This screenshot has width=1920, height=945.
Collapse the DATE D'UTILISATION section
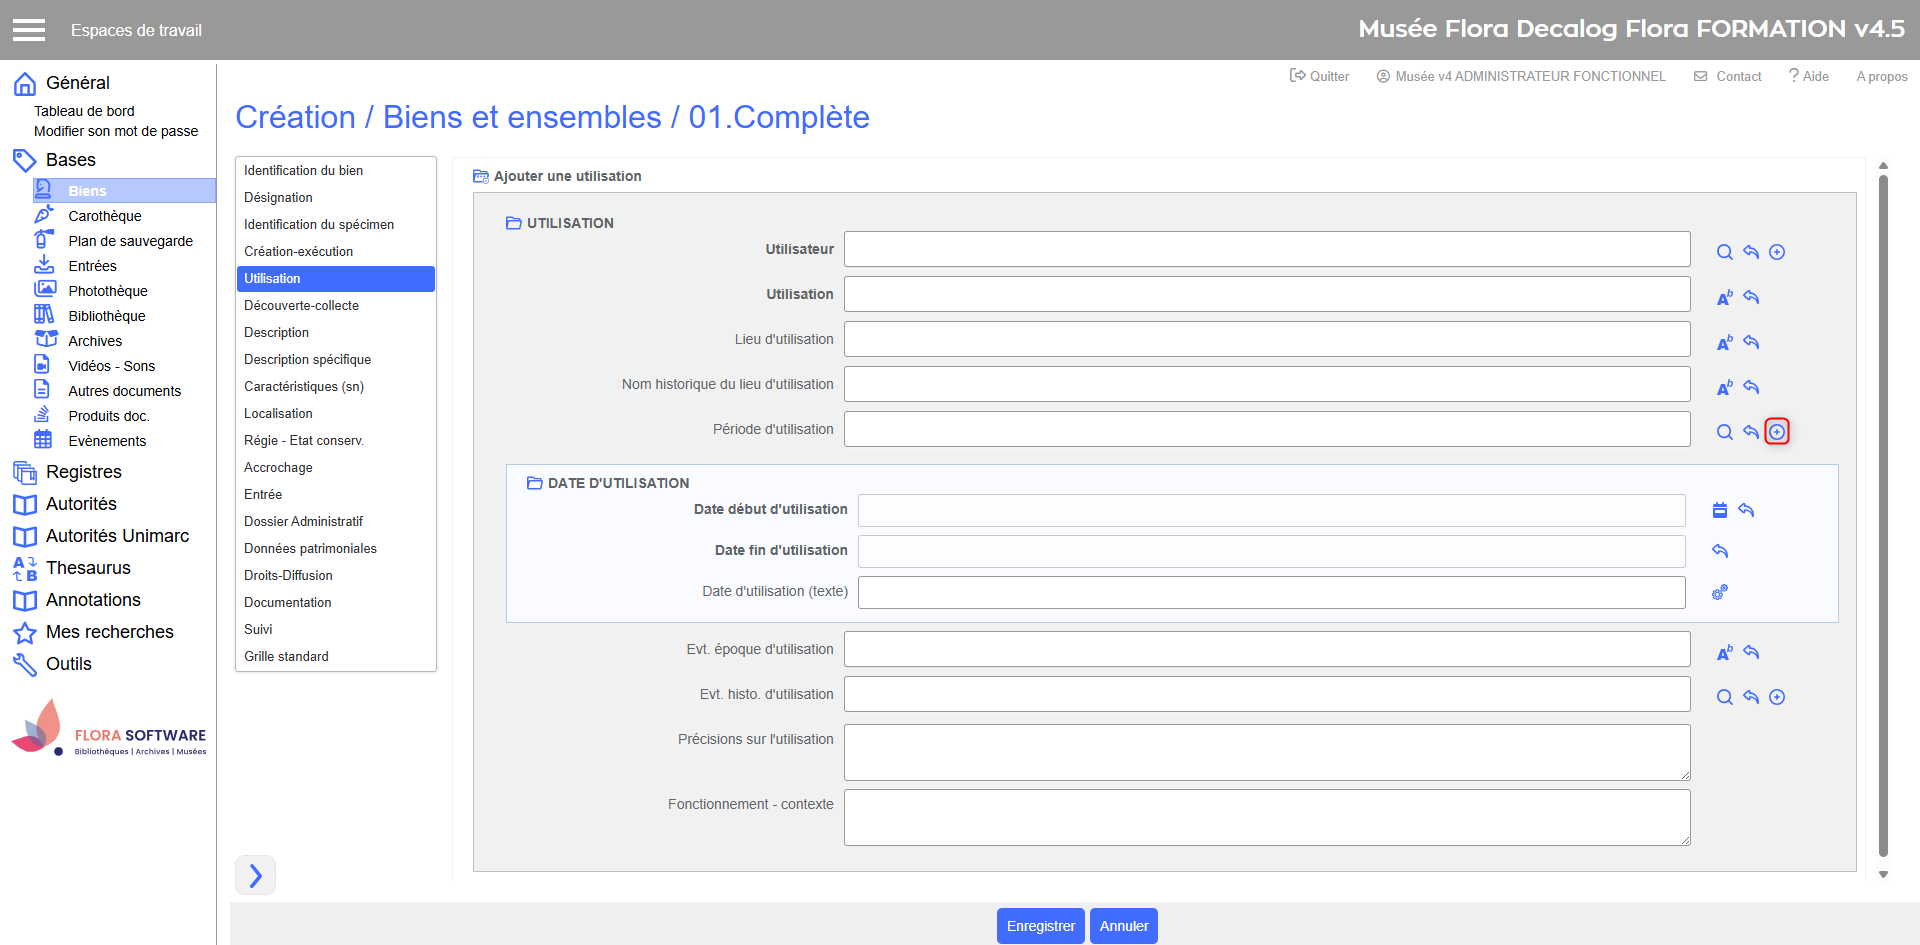[534, 483]
